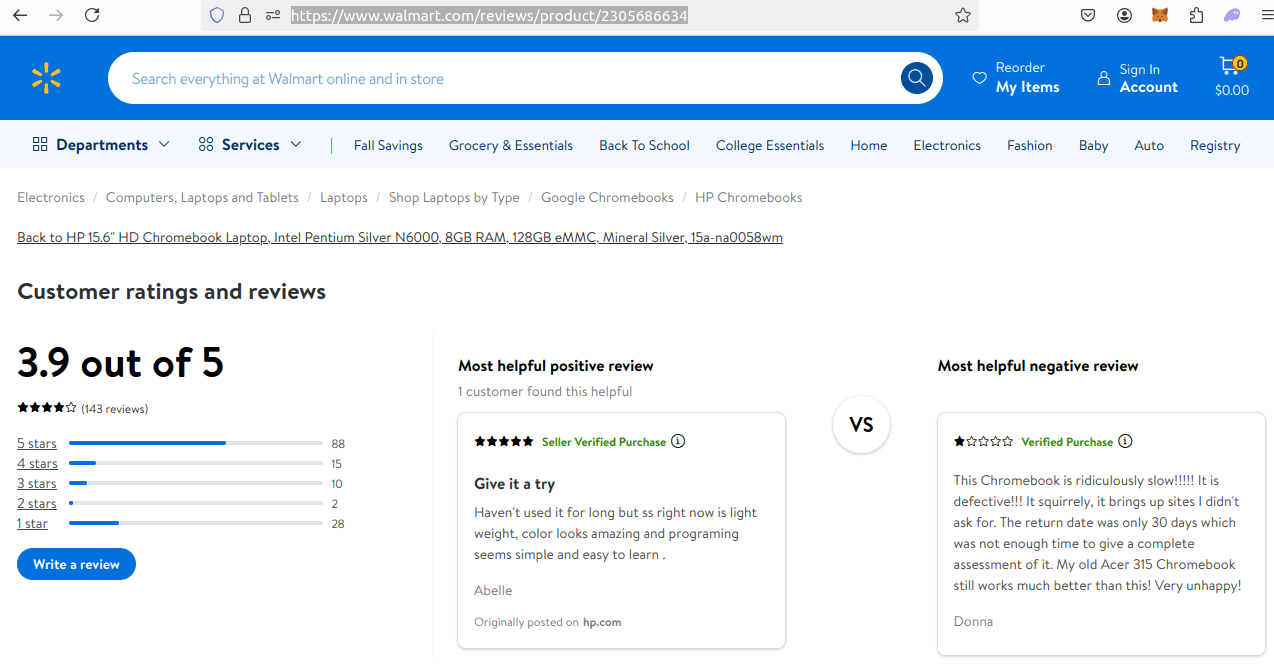The height and width of the screenshot is (668, 1274).
Task: Click the purple extension icon in toolbar
Action: click(1232, 15)
